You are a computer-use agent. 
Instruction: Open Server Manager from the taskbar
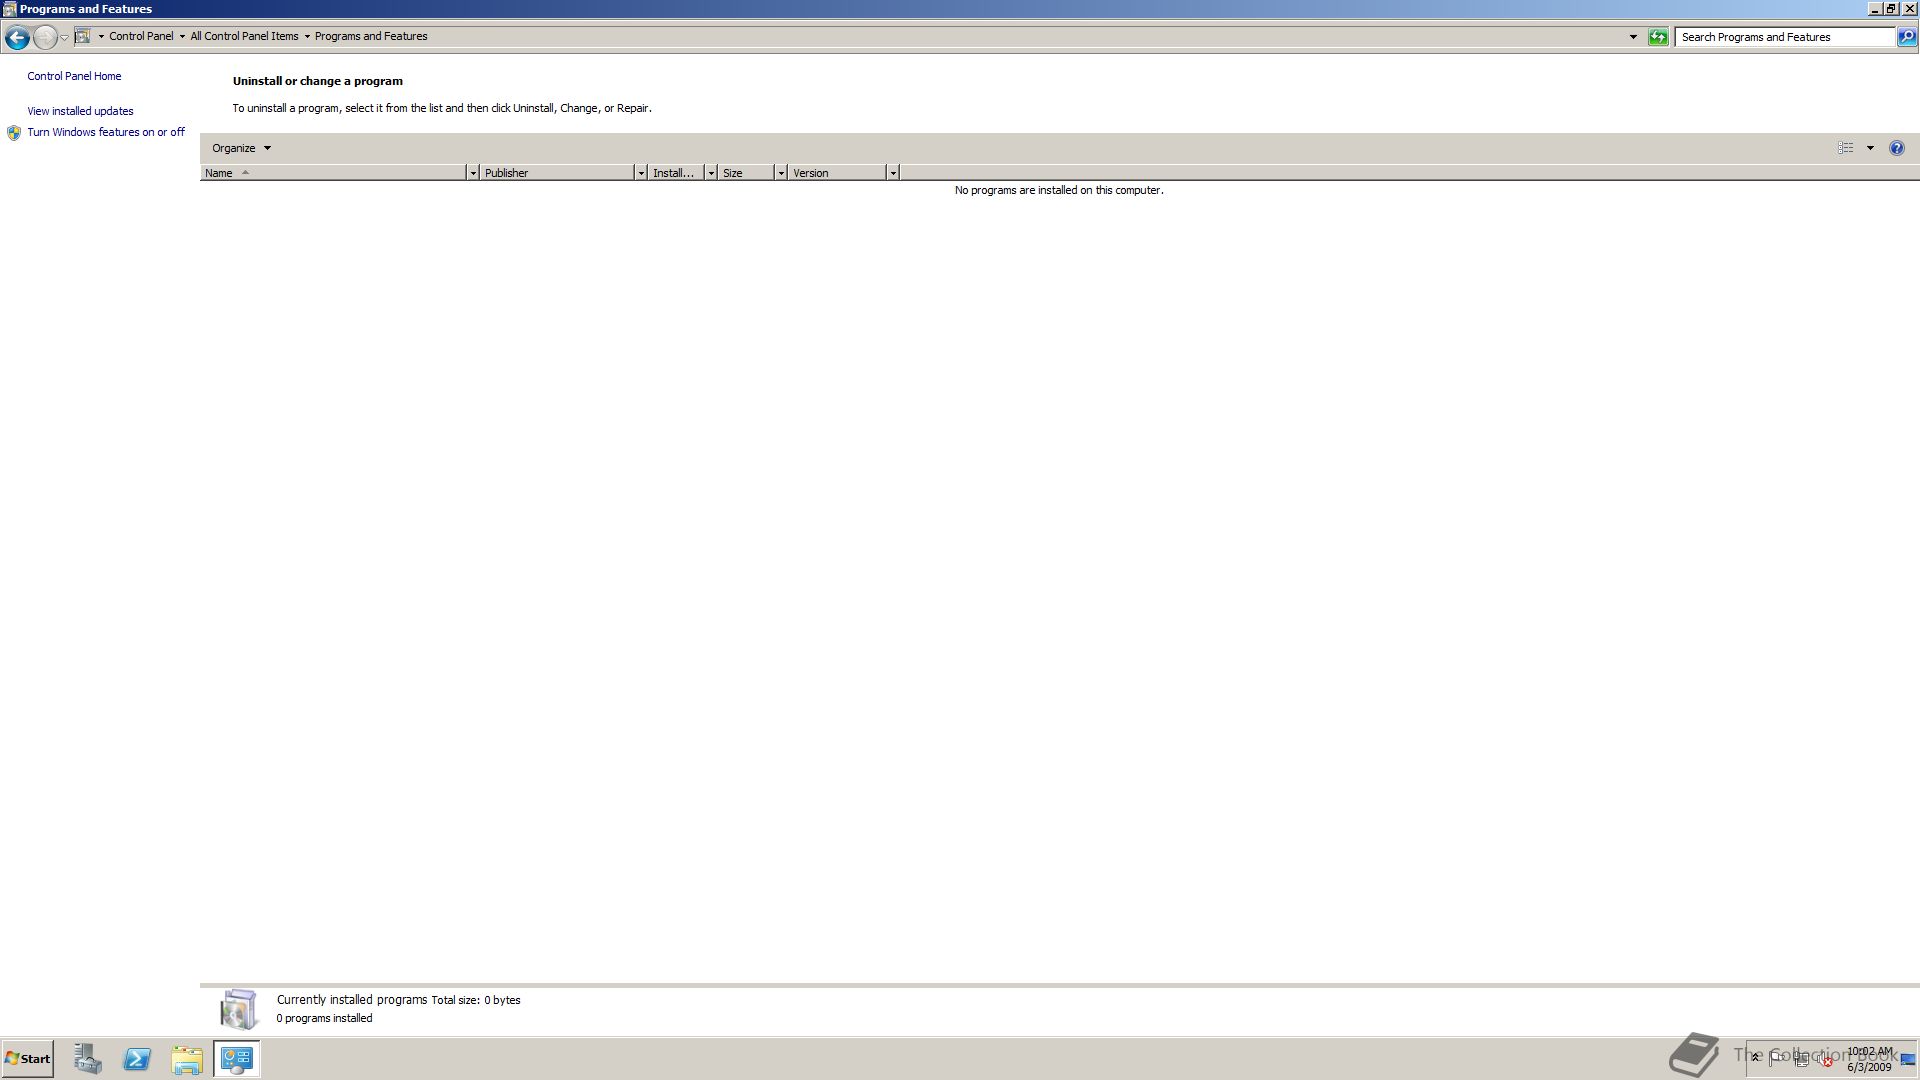[88, 1059]
